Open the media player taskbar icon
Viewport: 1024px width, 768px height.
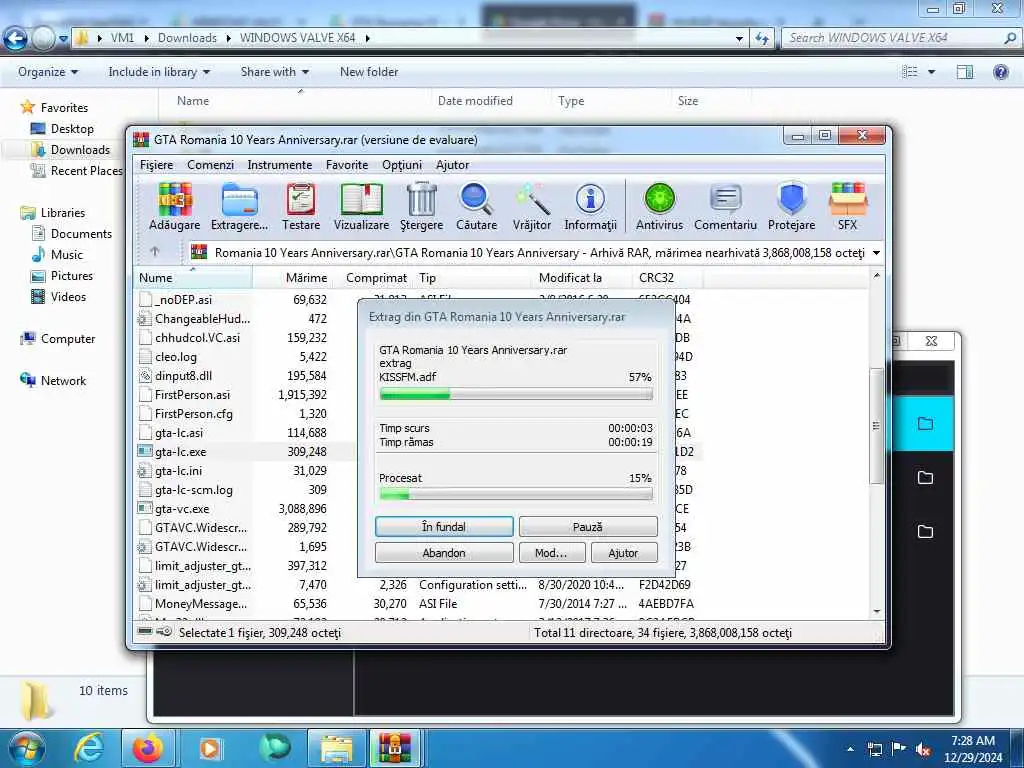click(x=210, y=748)
